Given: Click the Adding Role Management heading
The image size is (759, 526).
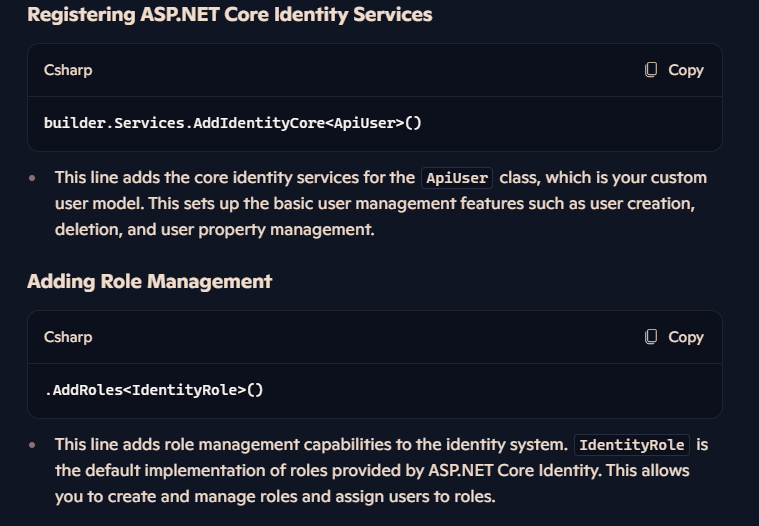Looking at the screenshot, I should 150,282.
